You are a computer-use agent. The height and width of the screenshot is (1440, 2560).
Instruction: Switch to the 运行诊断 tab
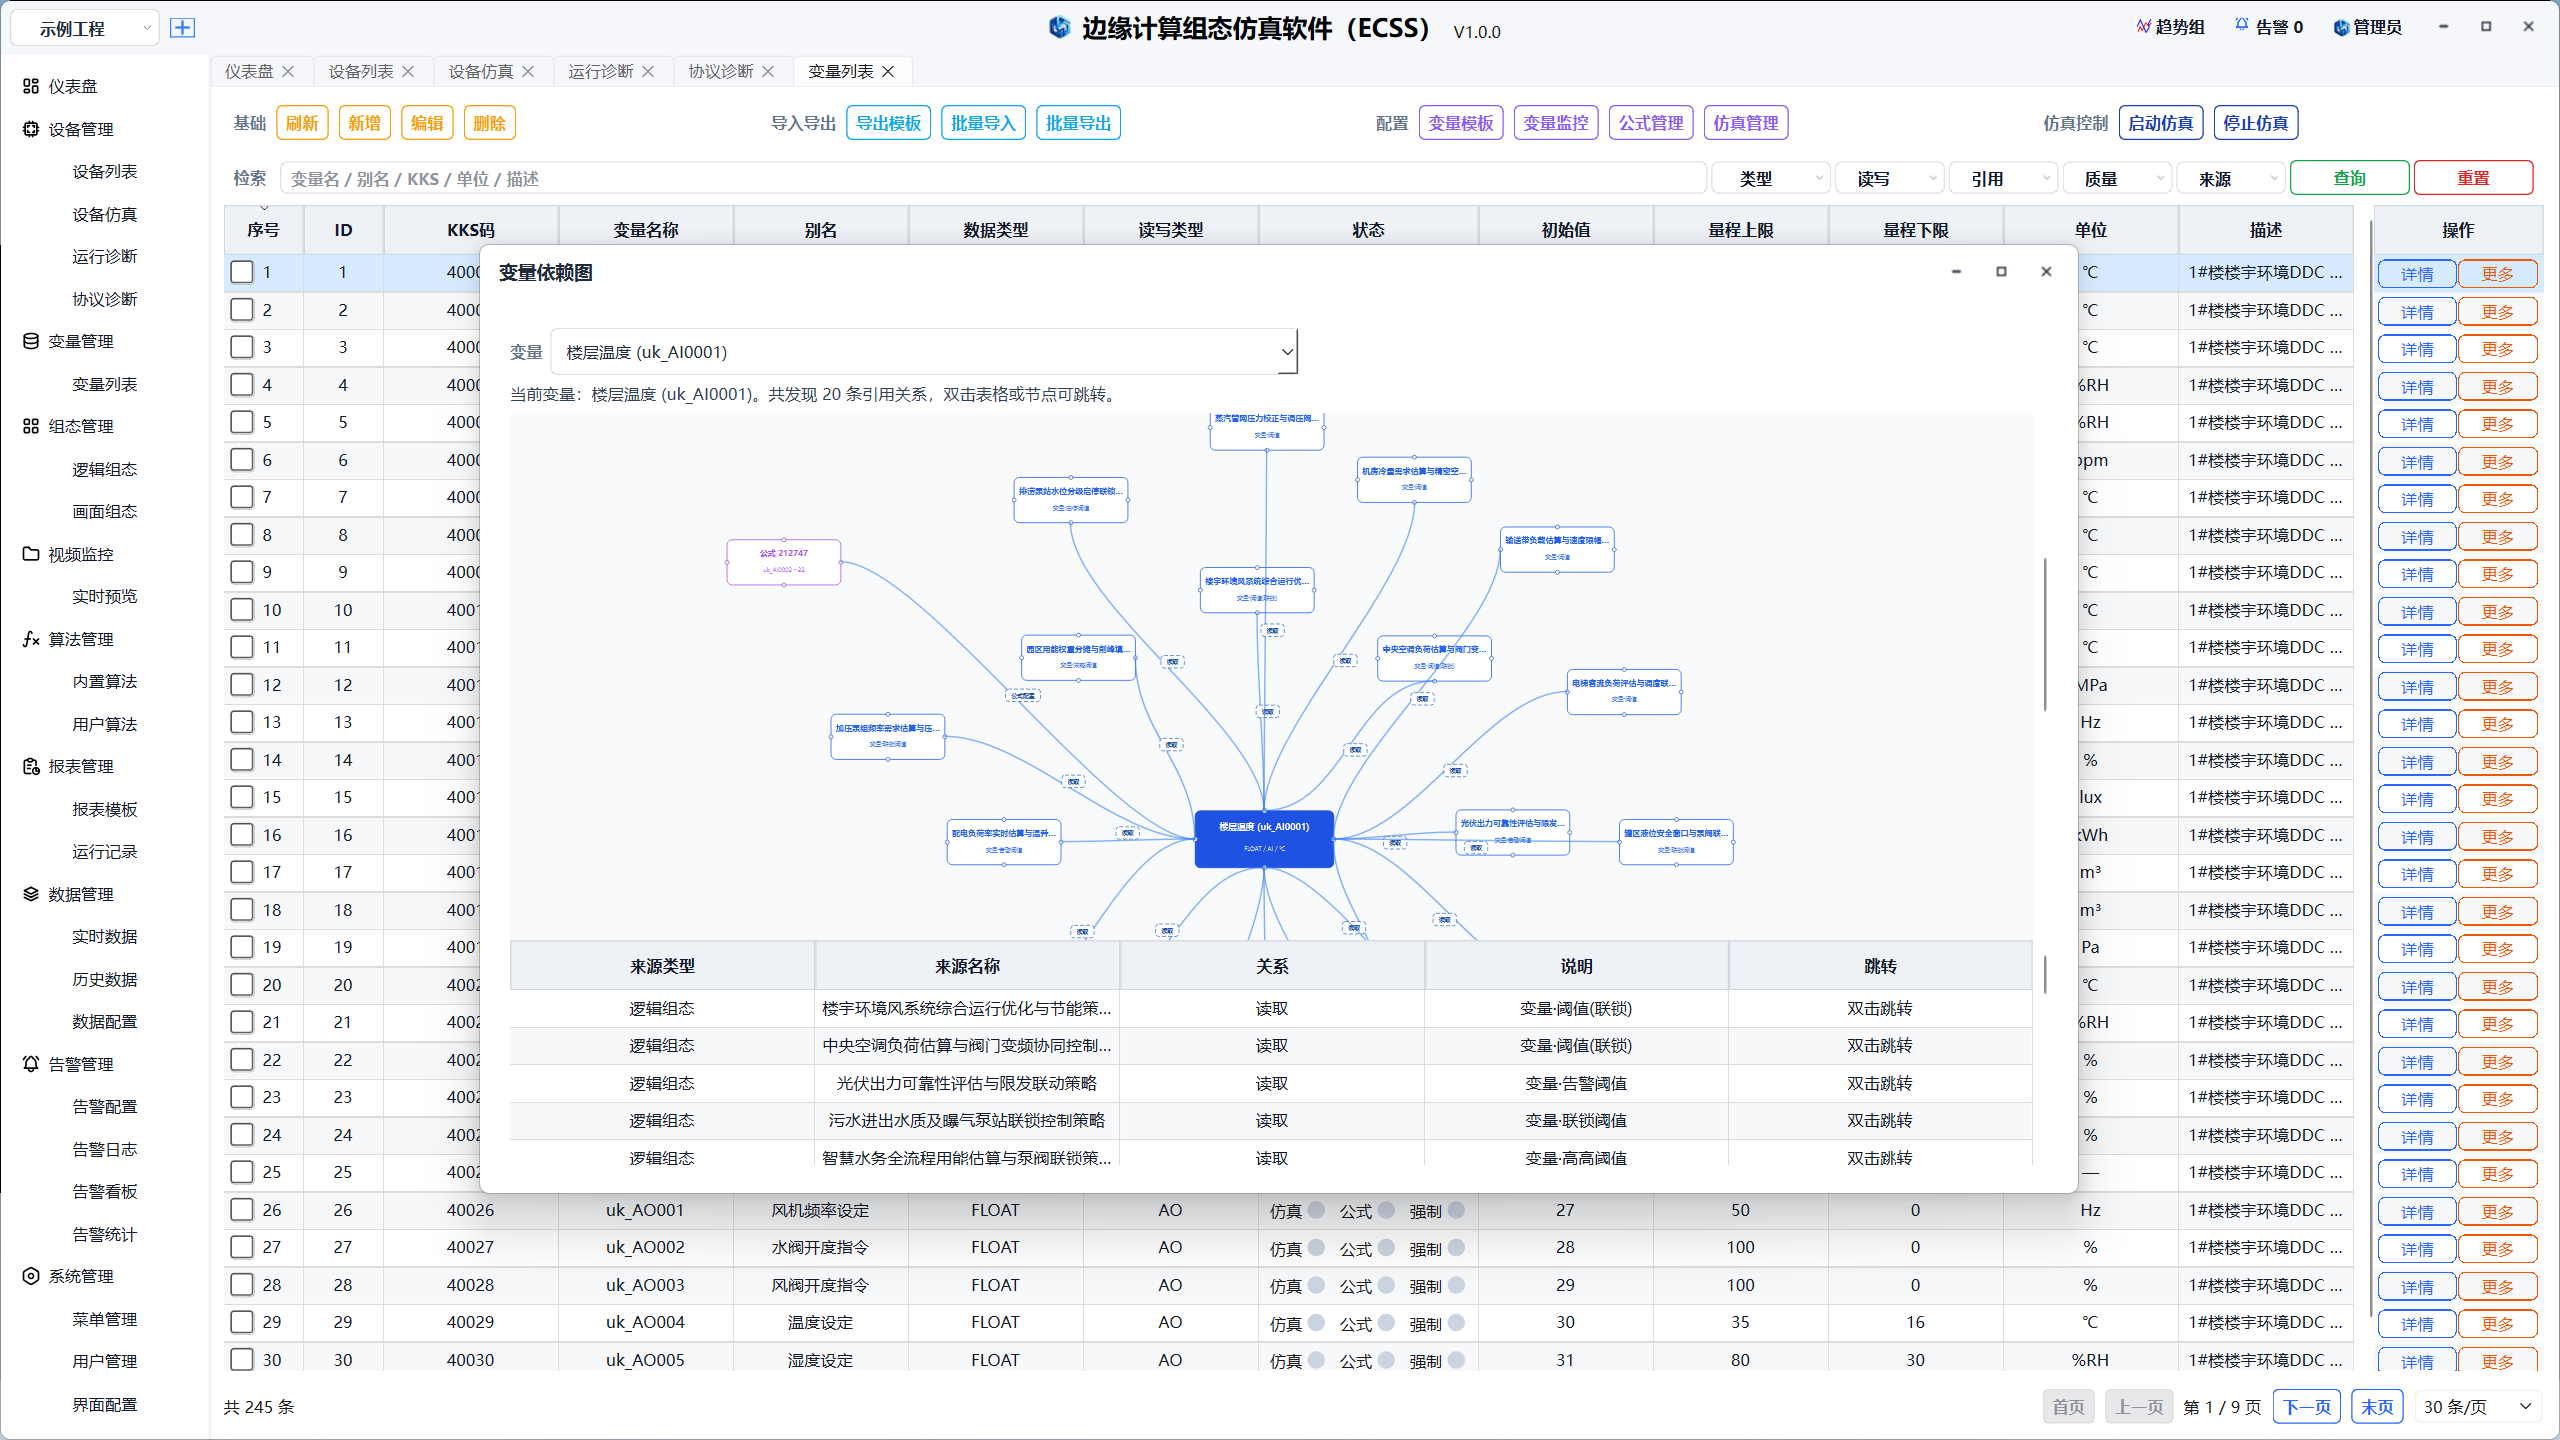(600, 71)
